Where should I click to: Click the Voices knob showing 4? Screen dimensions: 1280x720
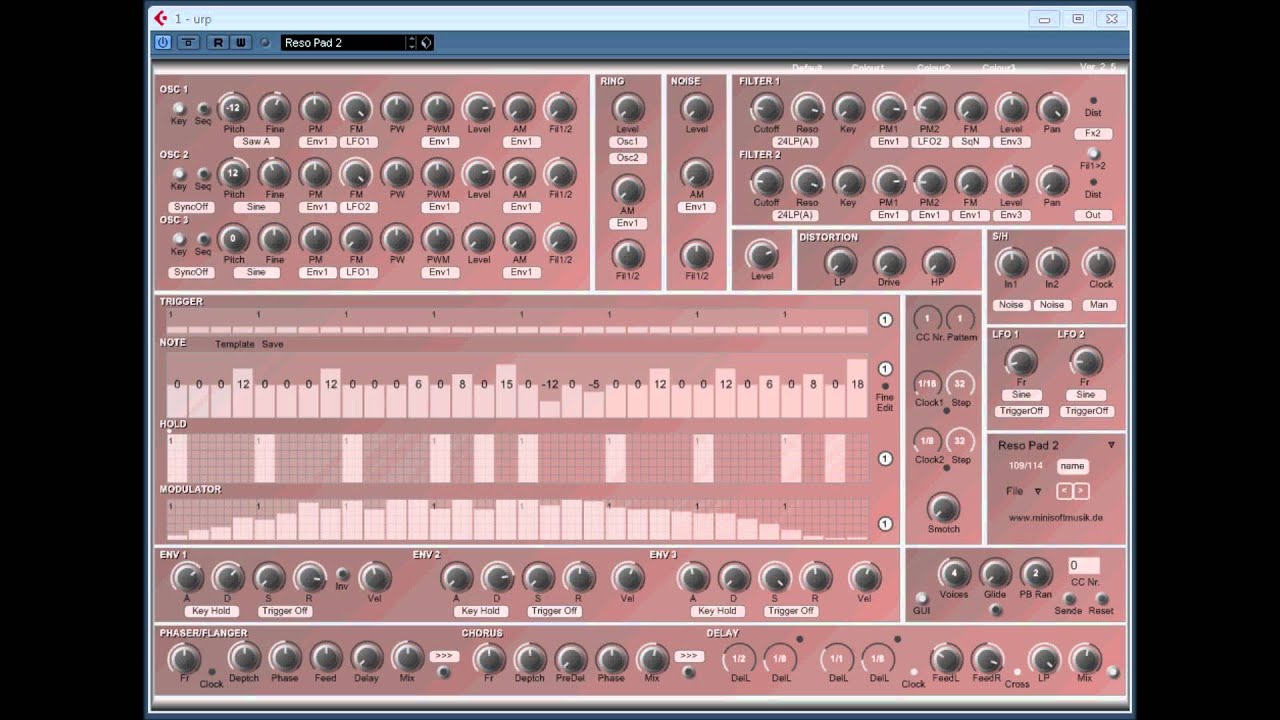pos(954,573)
